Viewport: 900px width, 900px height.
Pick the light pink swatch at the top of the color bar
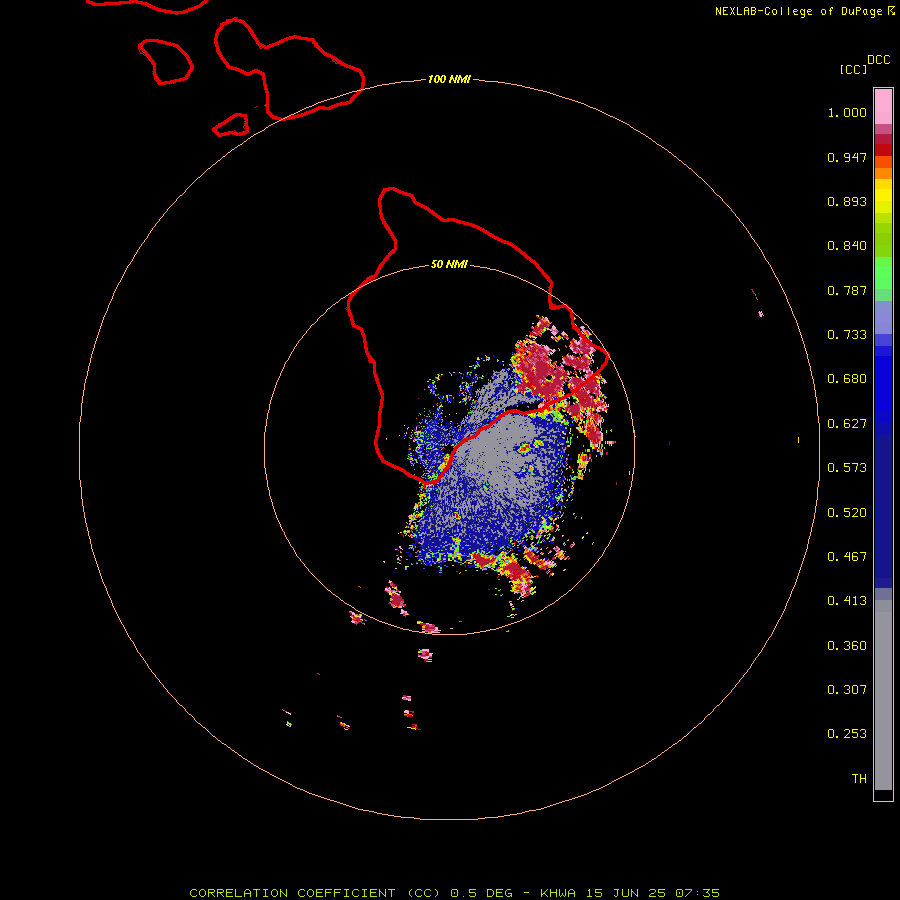pos(883,106)
